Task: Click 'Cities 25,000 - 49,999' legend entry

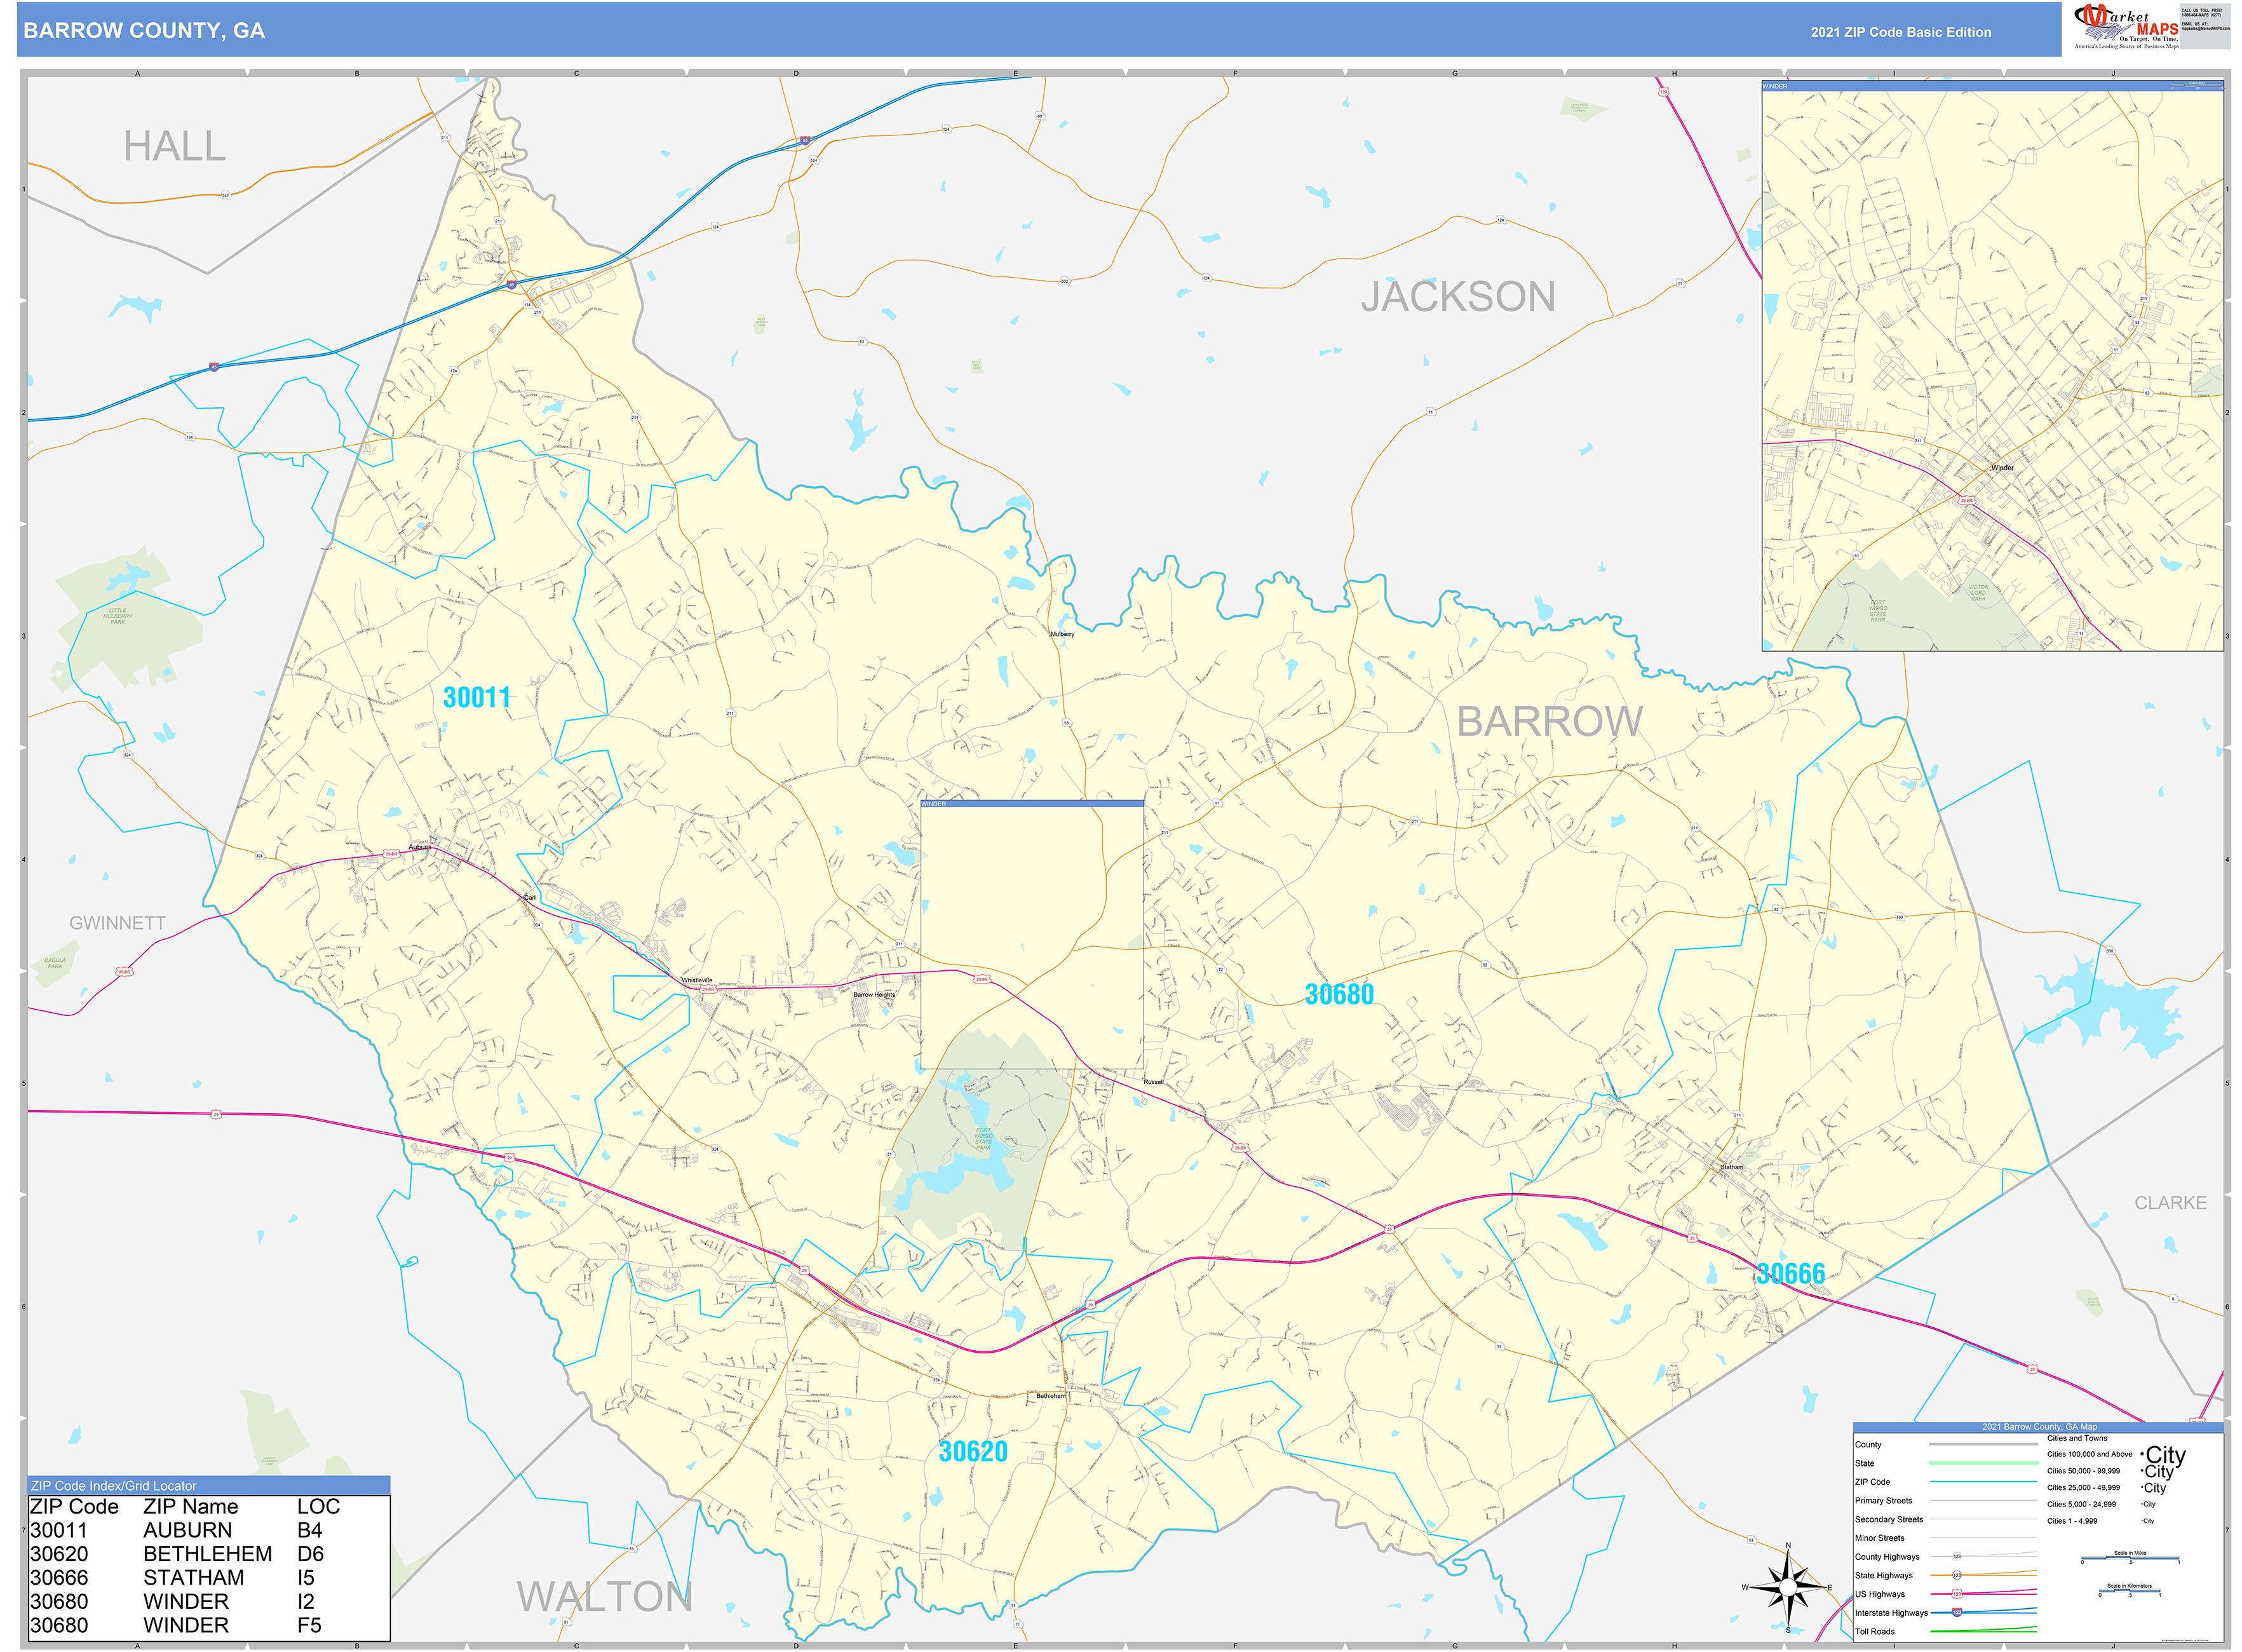Action: (x=2083, y=1488)
